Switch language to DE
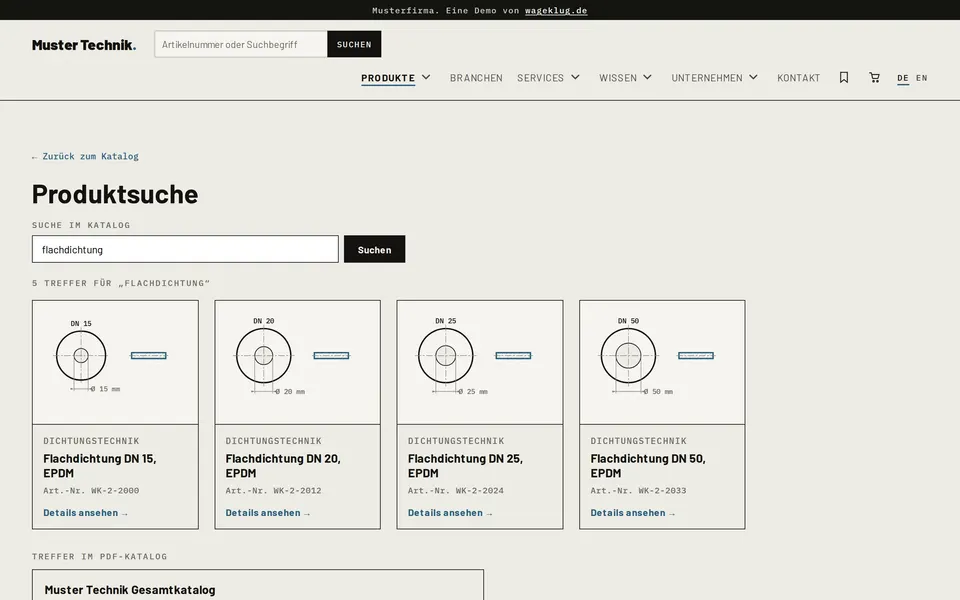The height and width of the screenshot is (600, 960). [x=902, y=78]
